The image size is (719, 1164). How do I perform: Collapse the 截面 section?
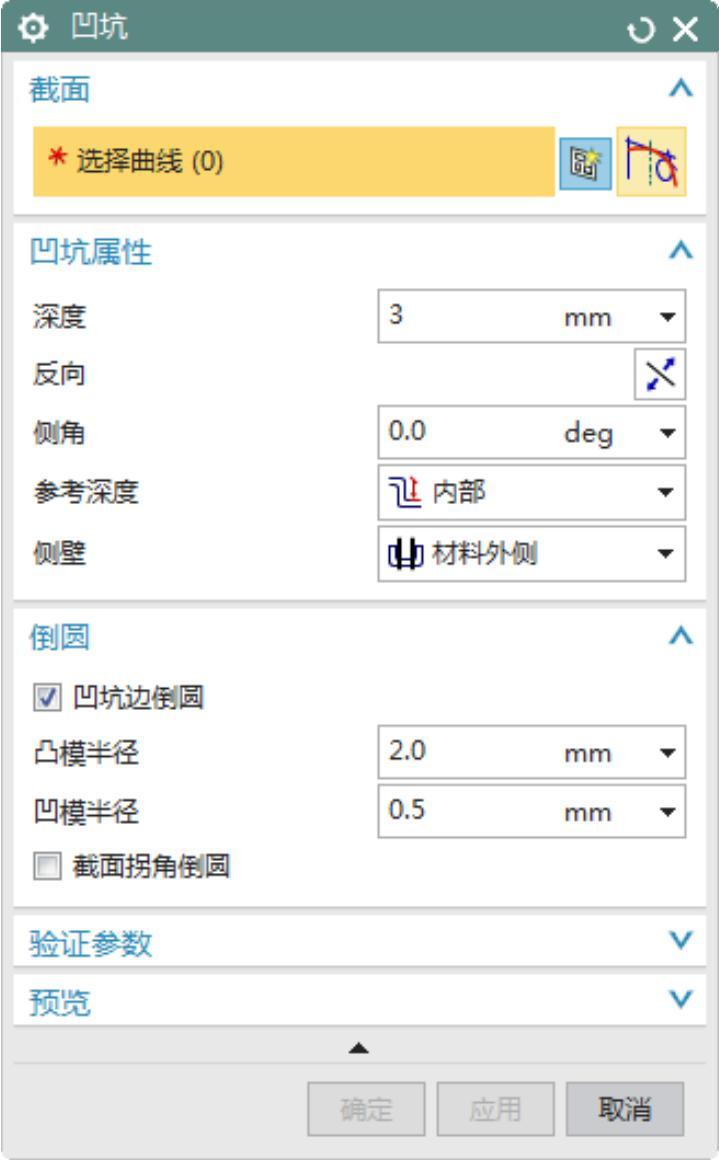pyautogui.click(x=681, y=90)
